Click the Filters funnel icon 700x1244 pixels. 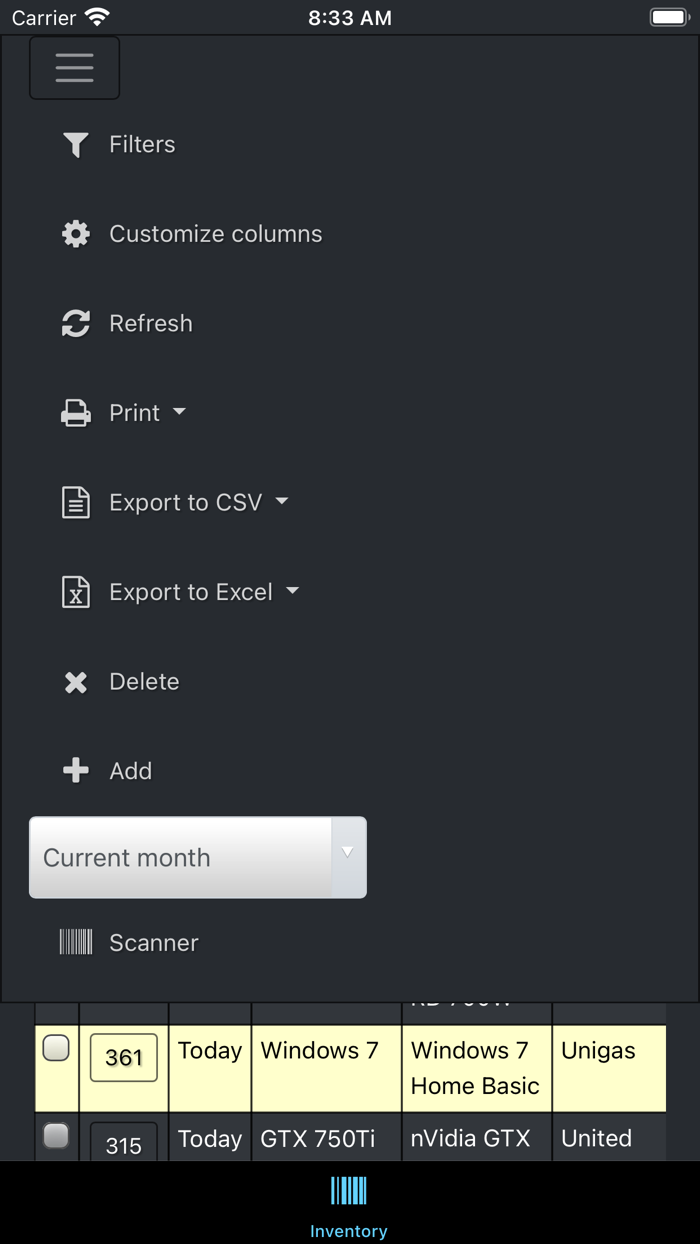pos(76,145)
